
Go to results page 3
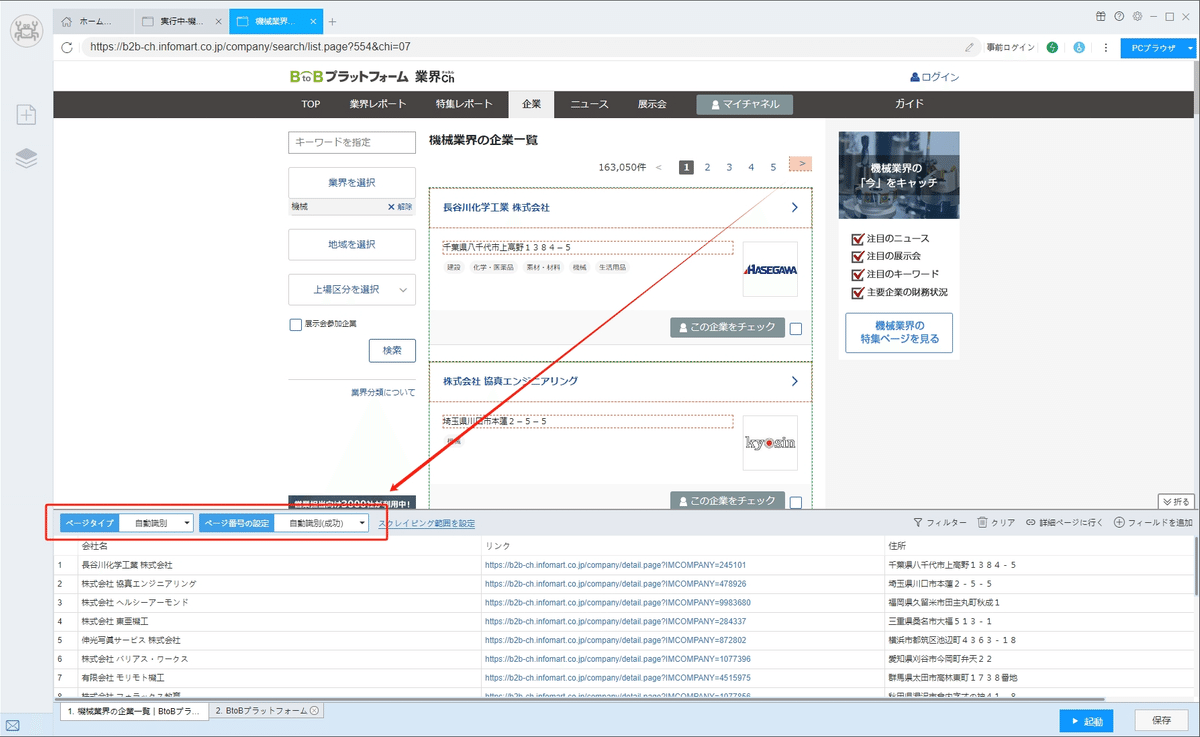729,167
